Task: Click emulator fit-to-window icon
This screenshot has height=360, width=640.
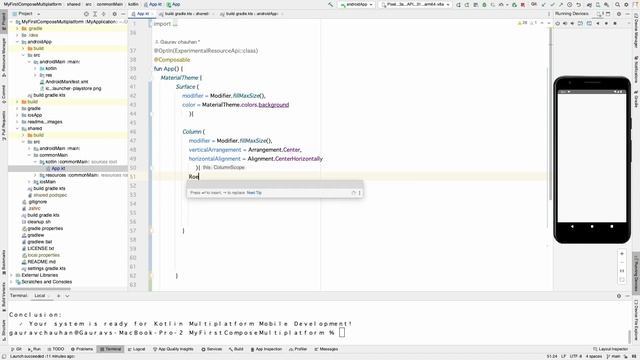Action: pyautogui.click(x=622, y=280)
